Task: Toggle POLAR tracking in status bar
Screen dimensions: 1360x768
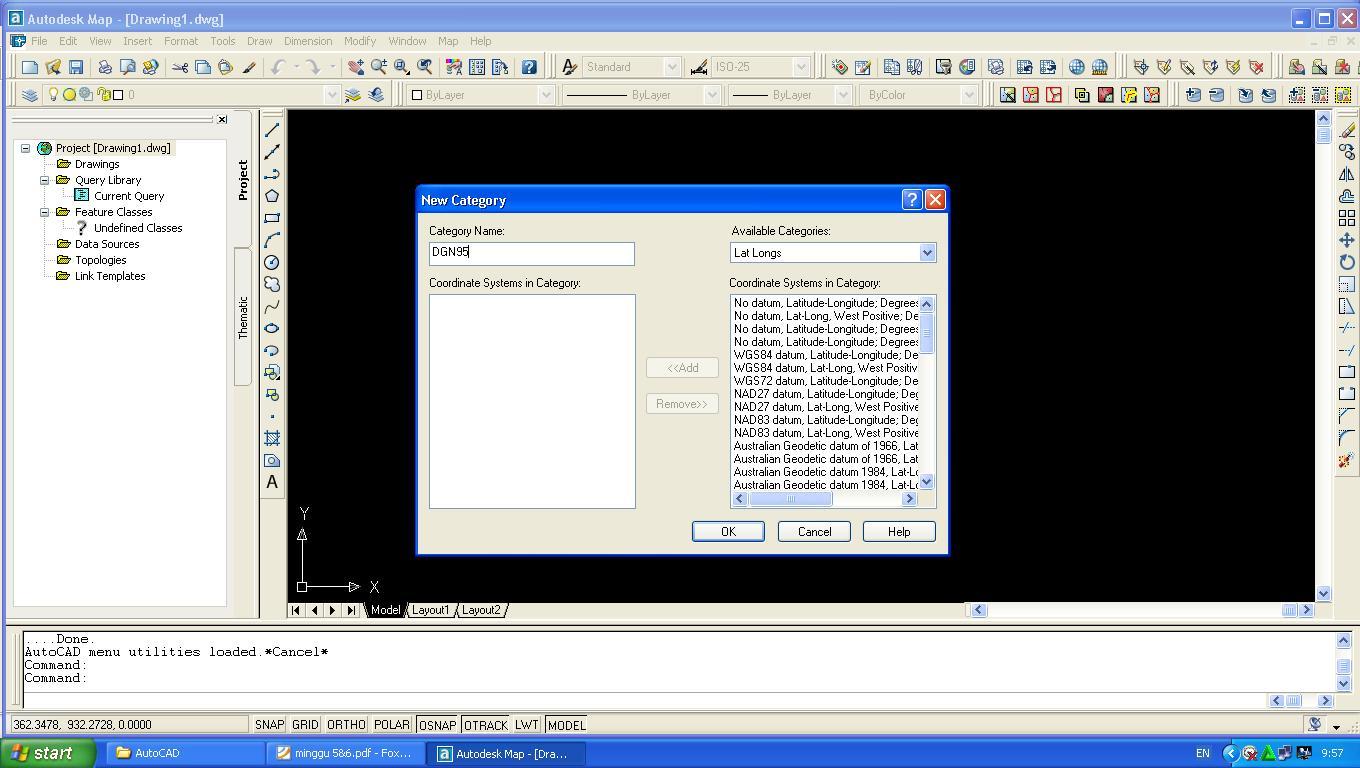Action: [x=392, y=725]
